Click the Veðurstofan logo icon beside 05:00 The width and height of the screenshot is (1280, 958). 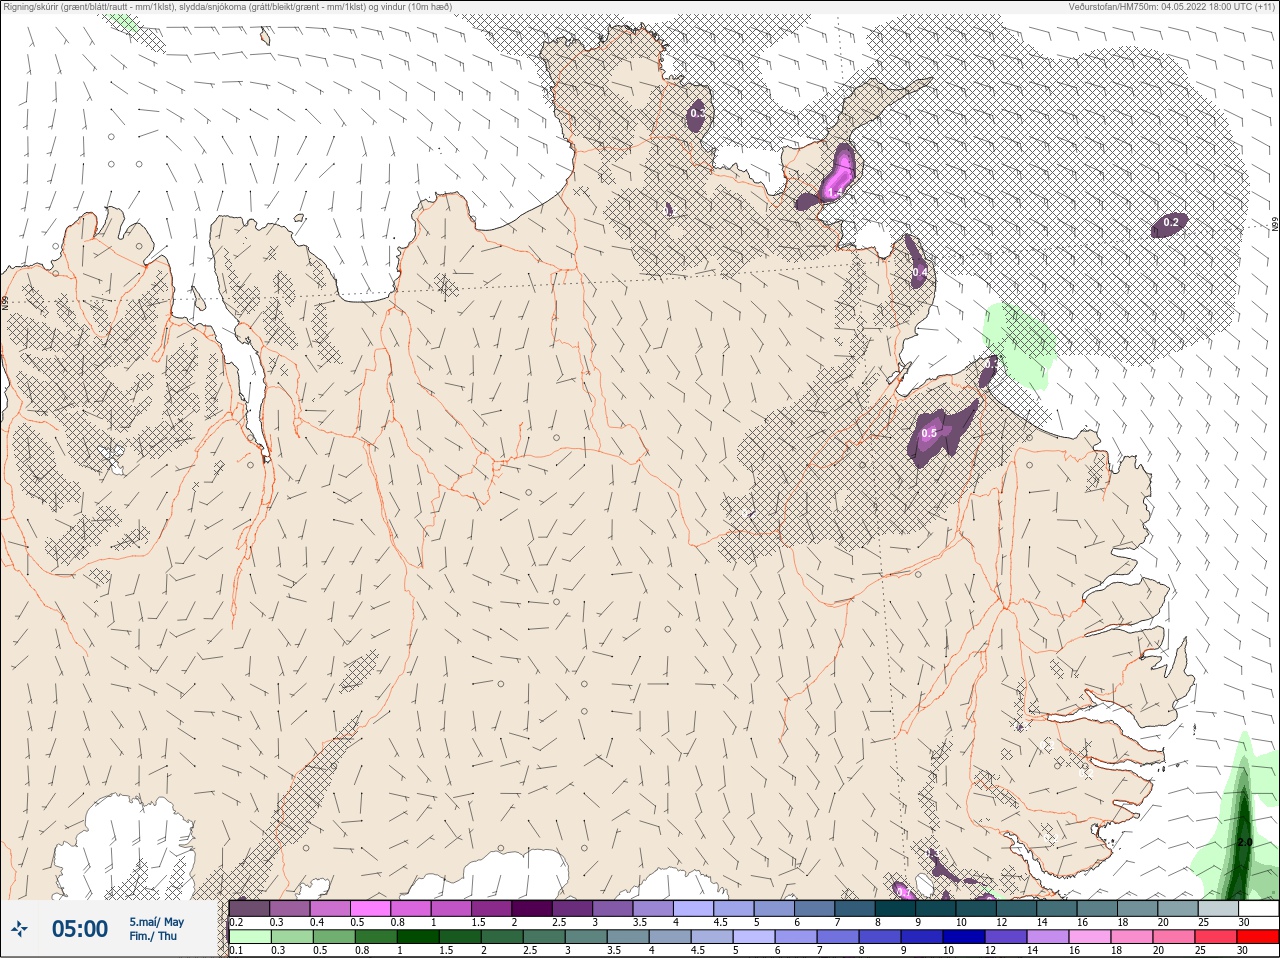(x=19, y=929)
